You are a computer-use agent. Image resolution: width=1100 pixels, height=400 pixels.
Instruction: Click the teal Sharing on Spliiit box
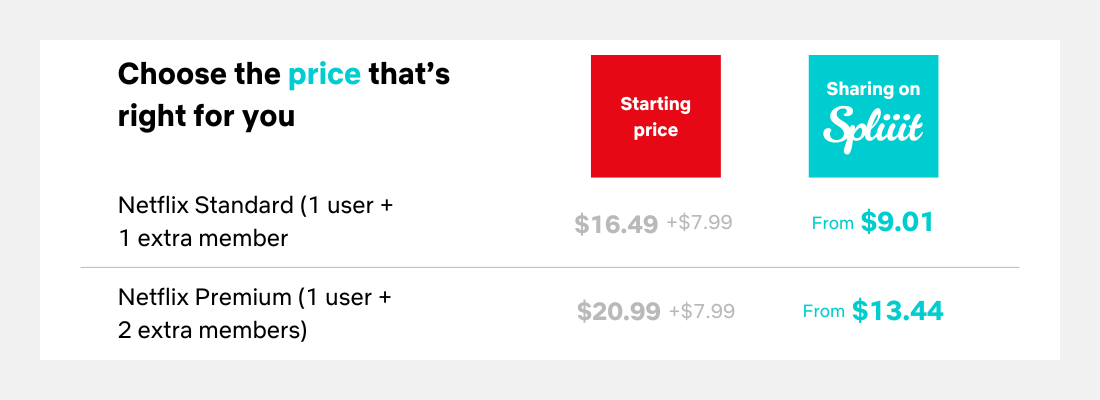point(873,116)
